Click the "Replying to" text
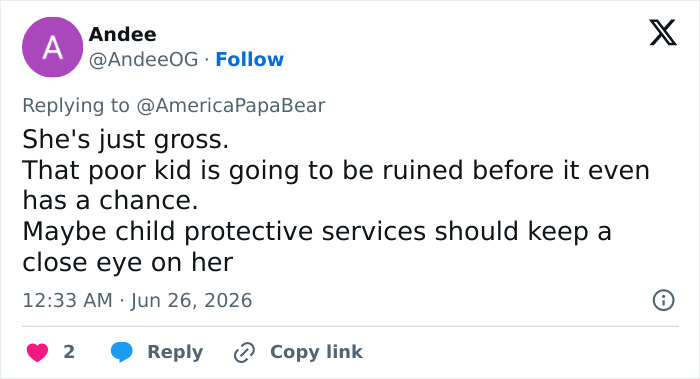The image size is (700, 379). click(x=76, y=106)
